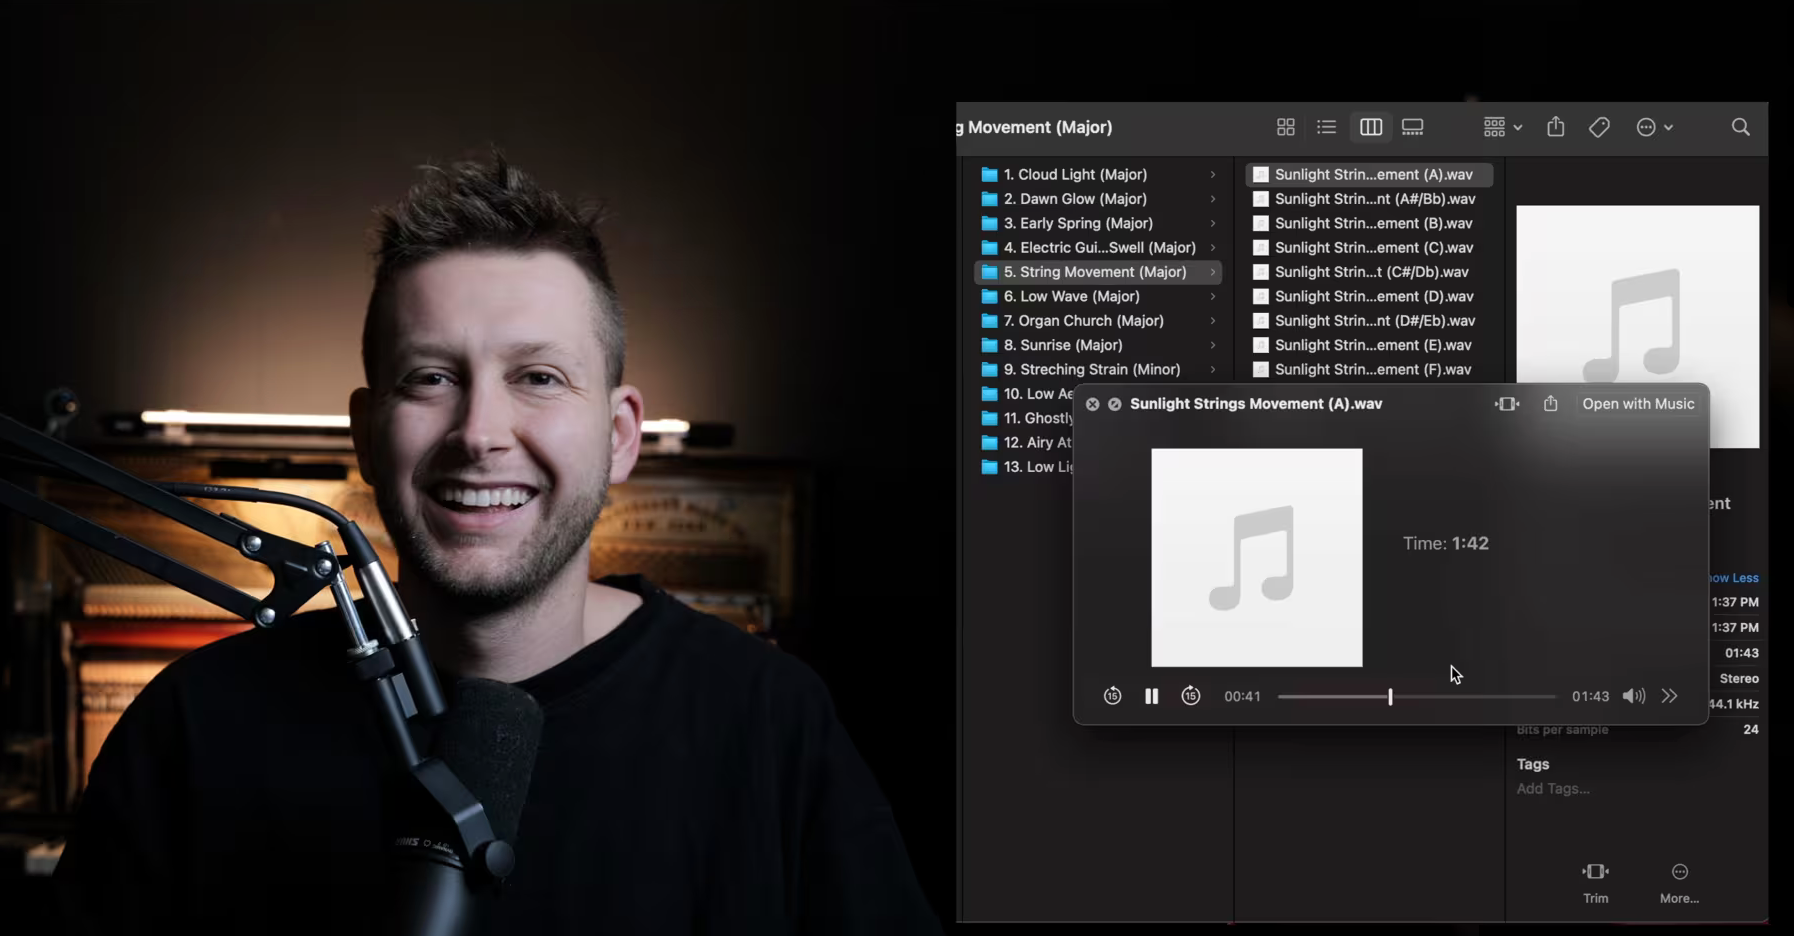1794x936 pixels.
Task: Expand chevron for Low Wave (Major)
Action: tap(1213, 296)
